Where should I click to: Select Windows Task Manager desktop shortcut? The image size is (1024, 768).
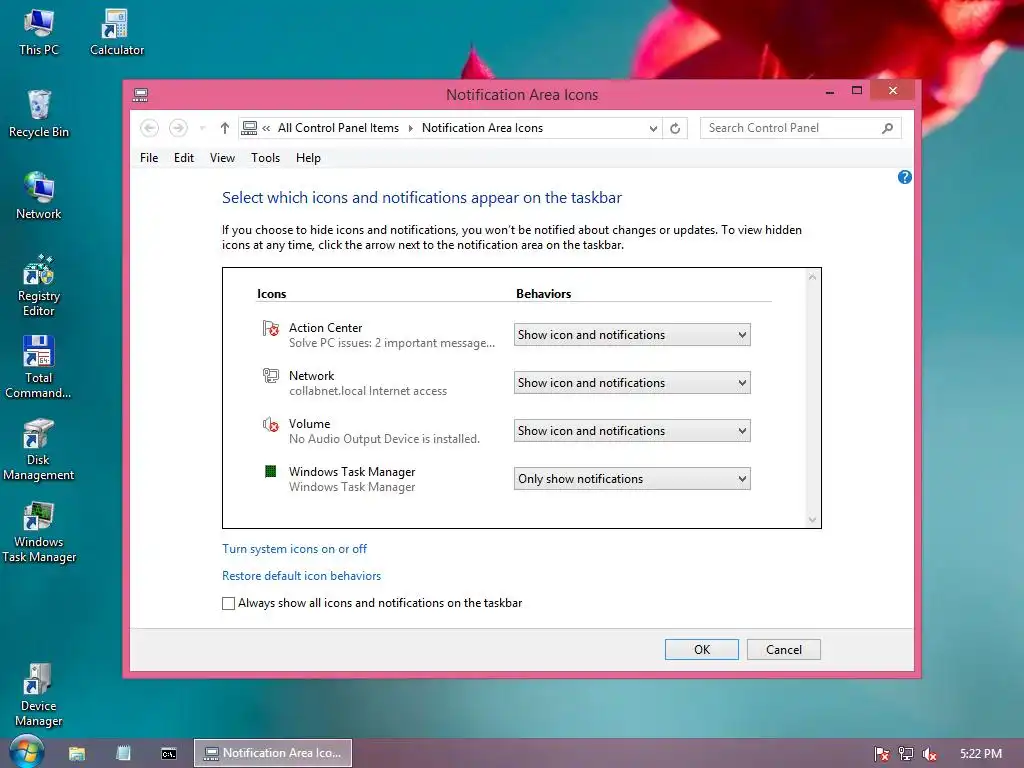[39, 532]
